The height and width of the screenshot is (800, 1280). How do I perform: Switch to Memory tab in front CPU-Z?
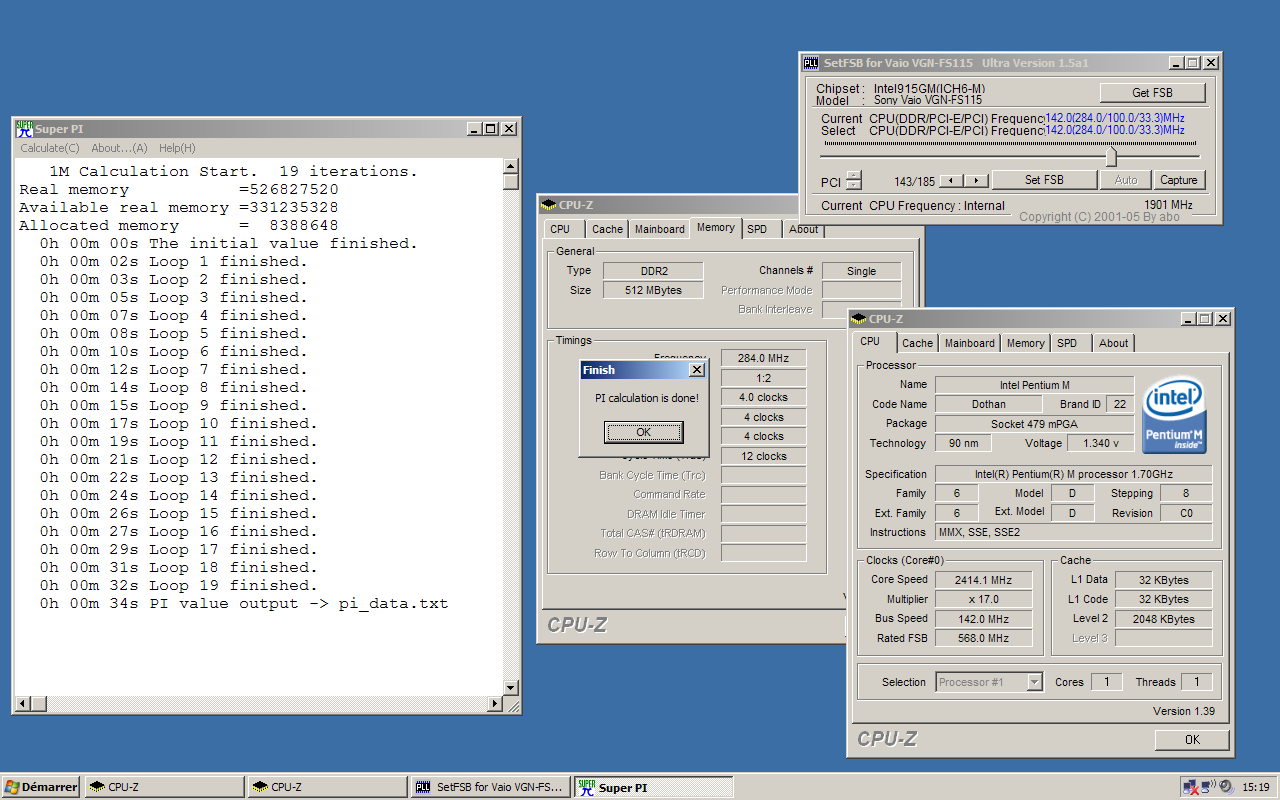click(1026, 343)
